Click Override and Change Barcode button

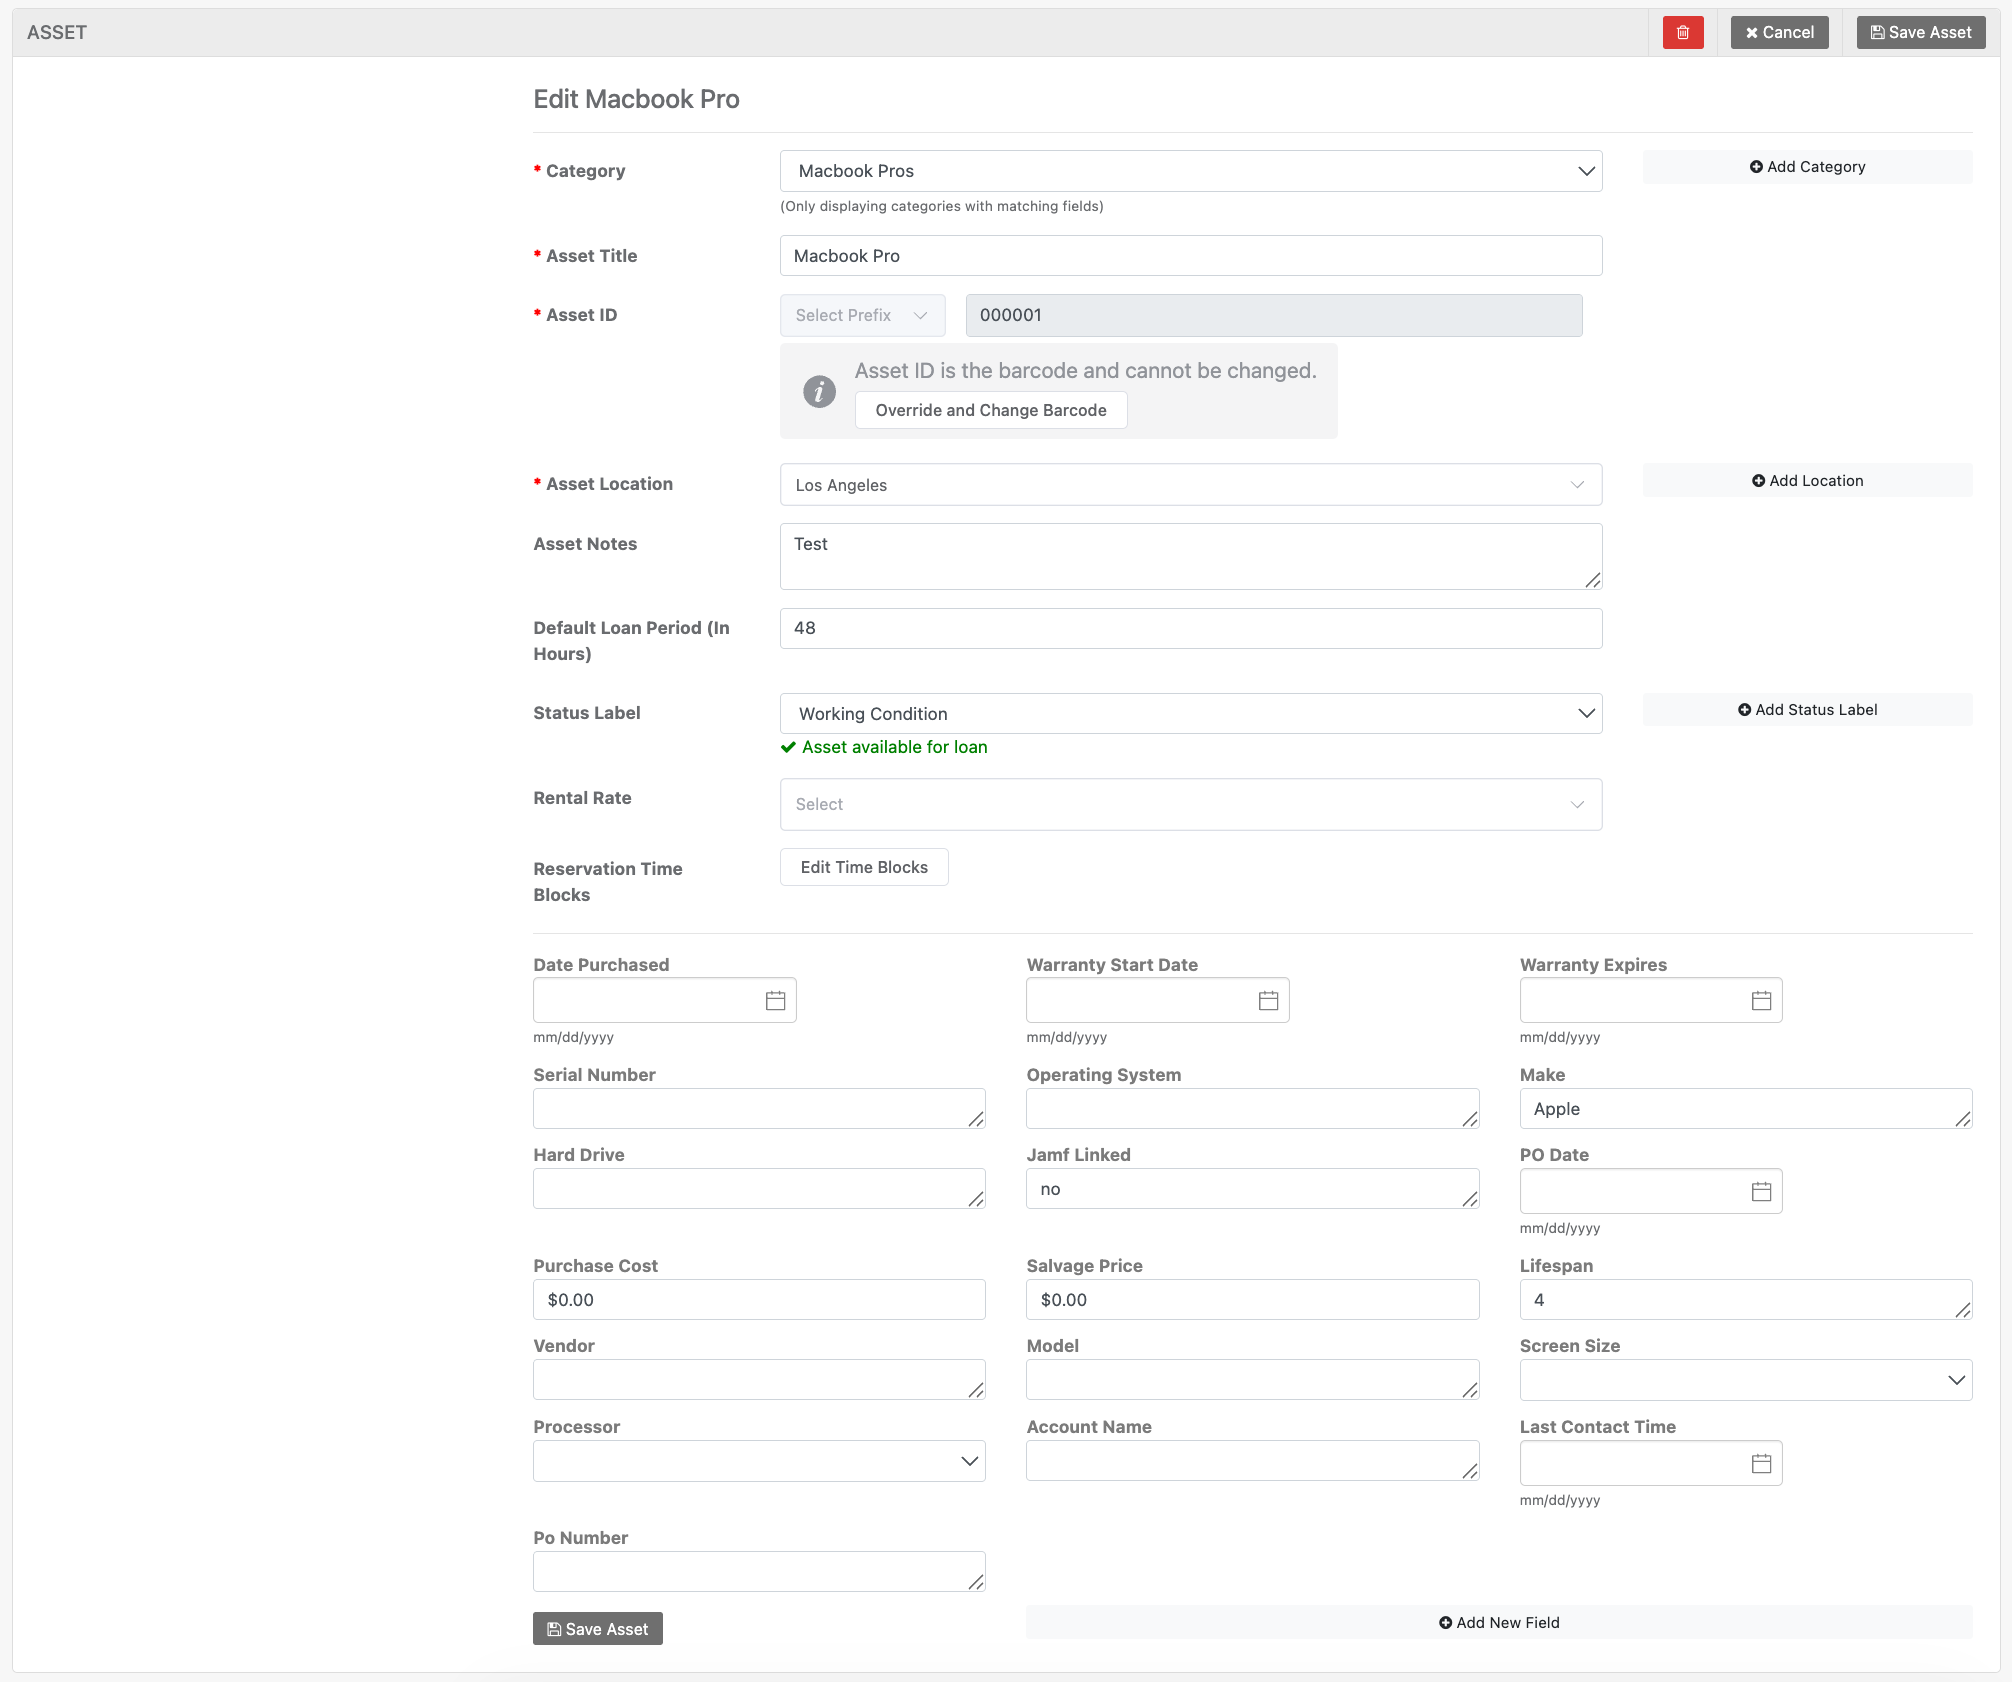(x=990, y=410)
